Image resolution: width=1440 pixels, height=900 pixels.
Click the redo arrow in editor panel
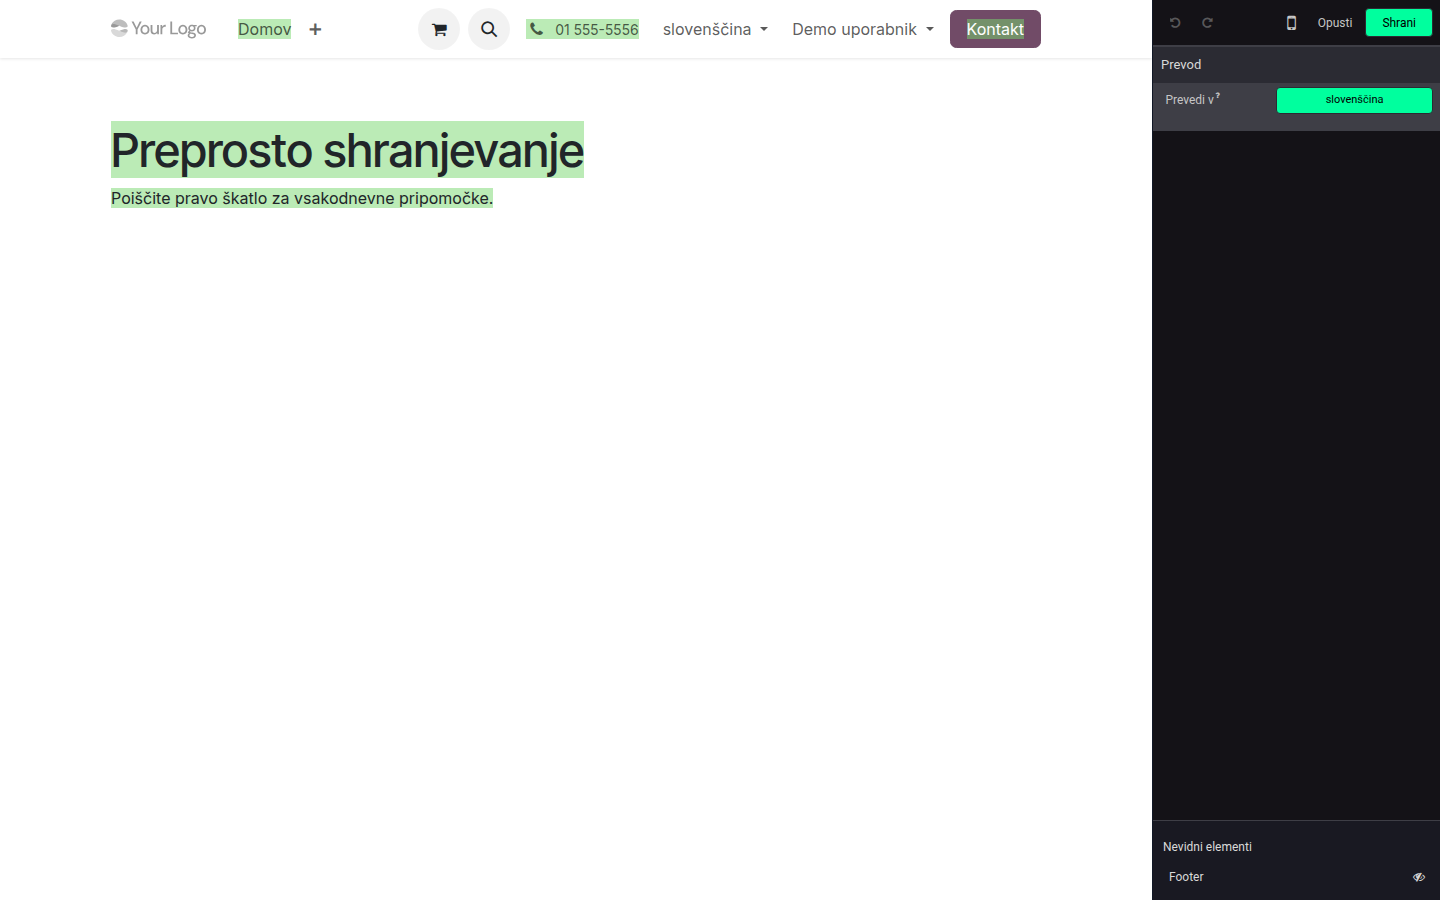[1207, 23]
